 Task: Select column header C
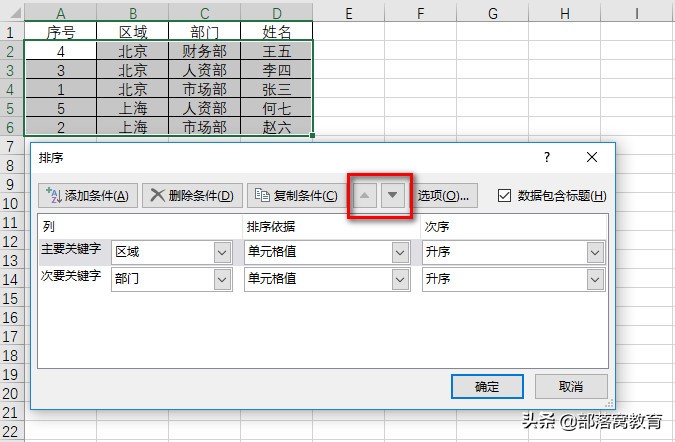coord(204,13)
